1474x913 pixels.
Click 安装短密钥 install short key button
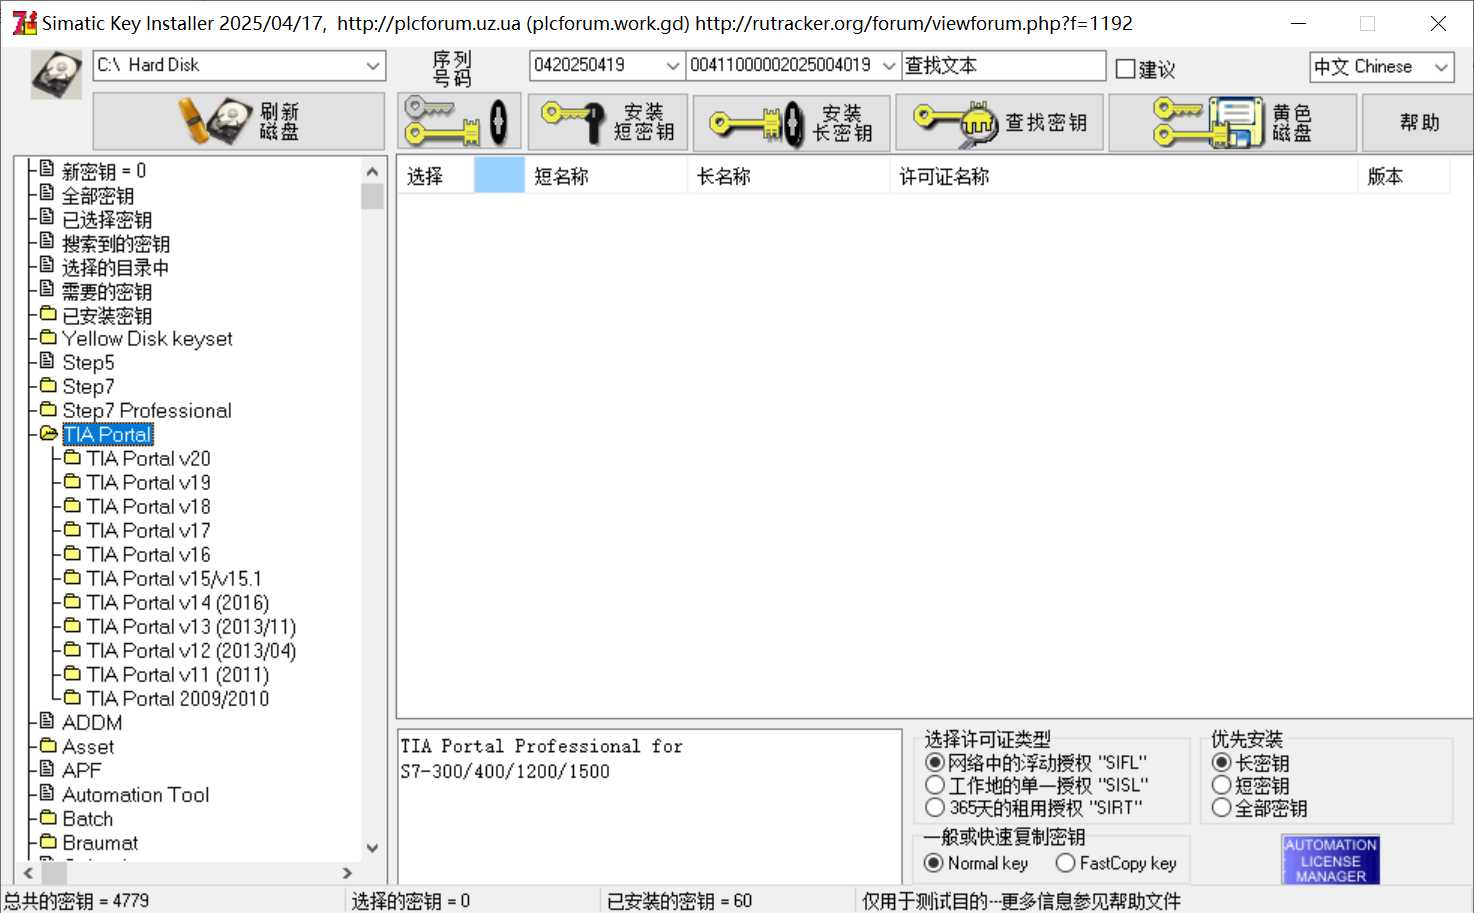coord(607,122)
